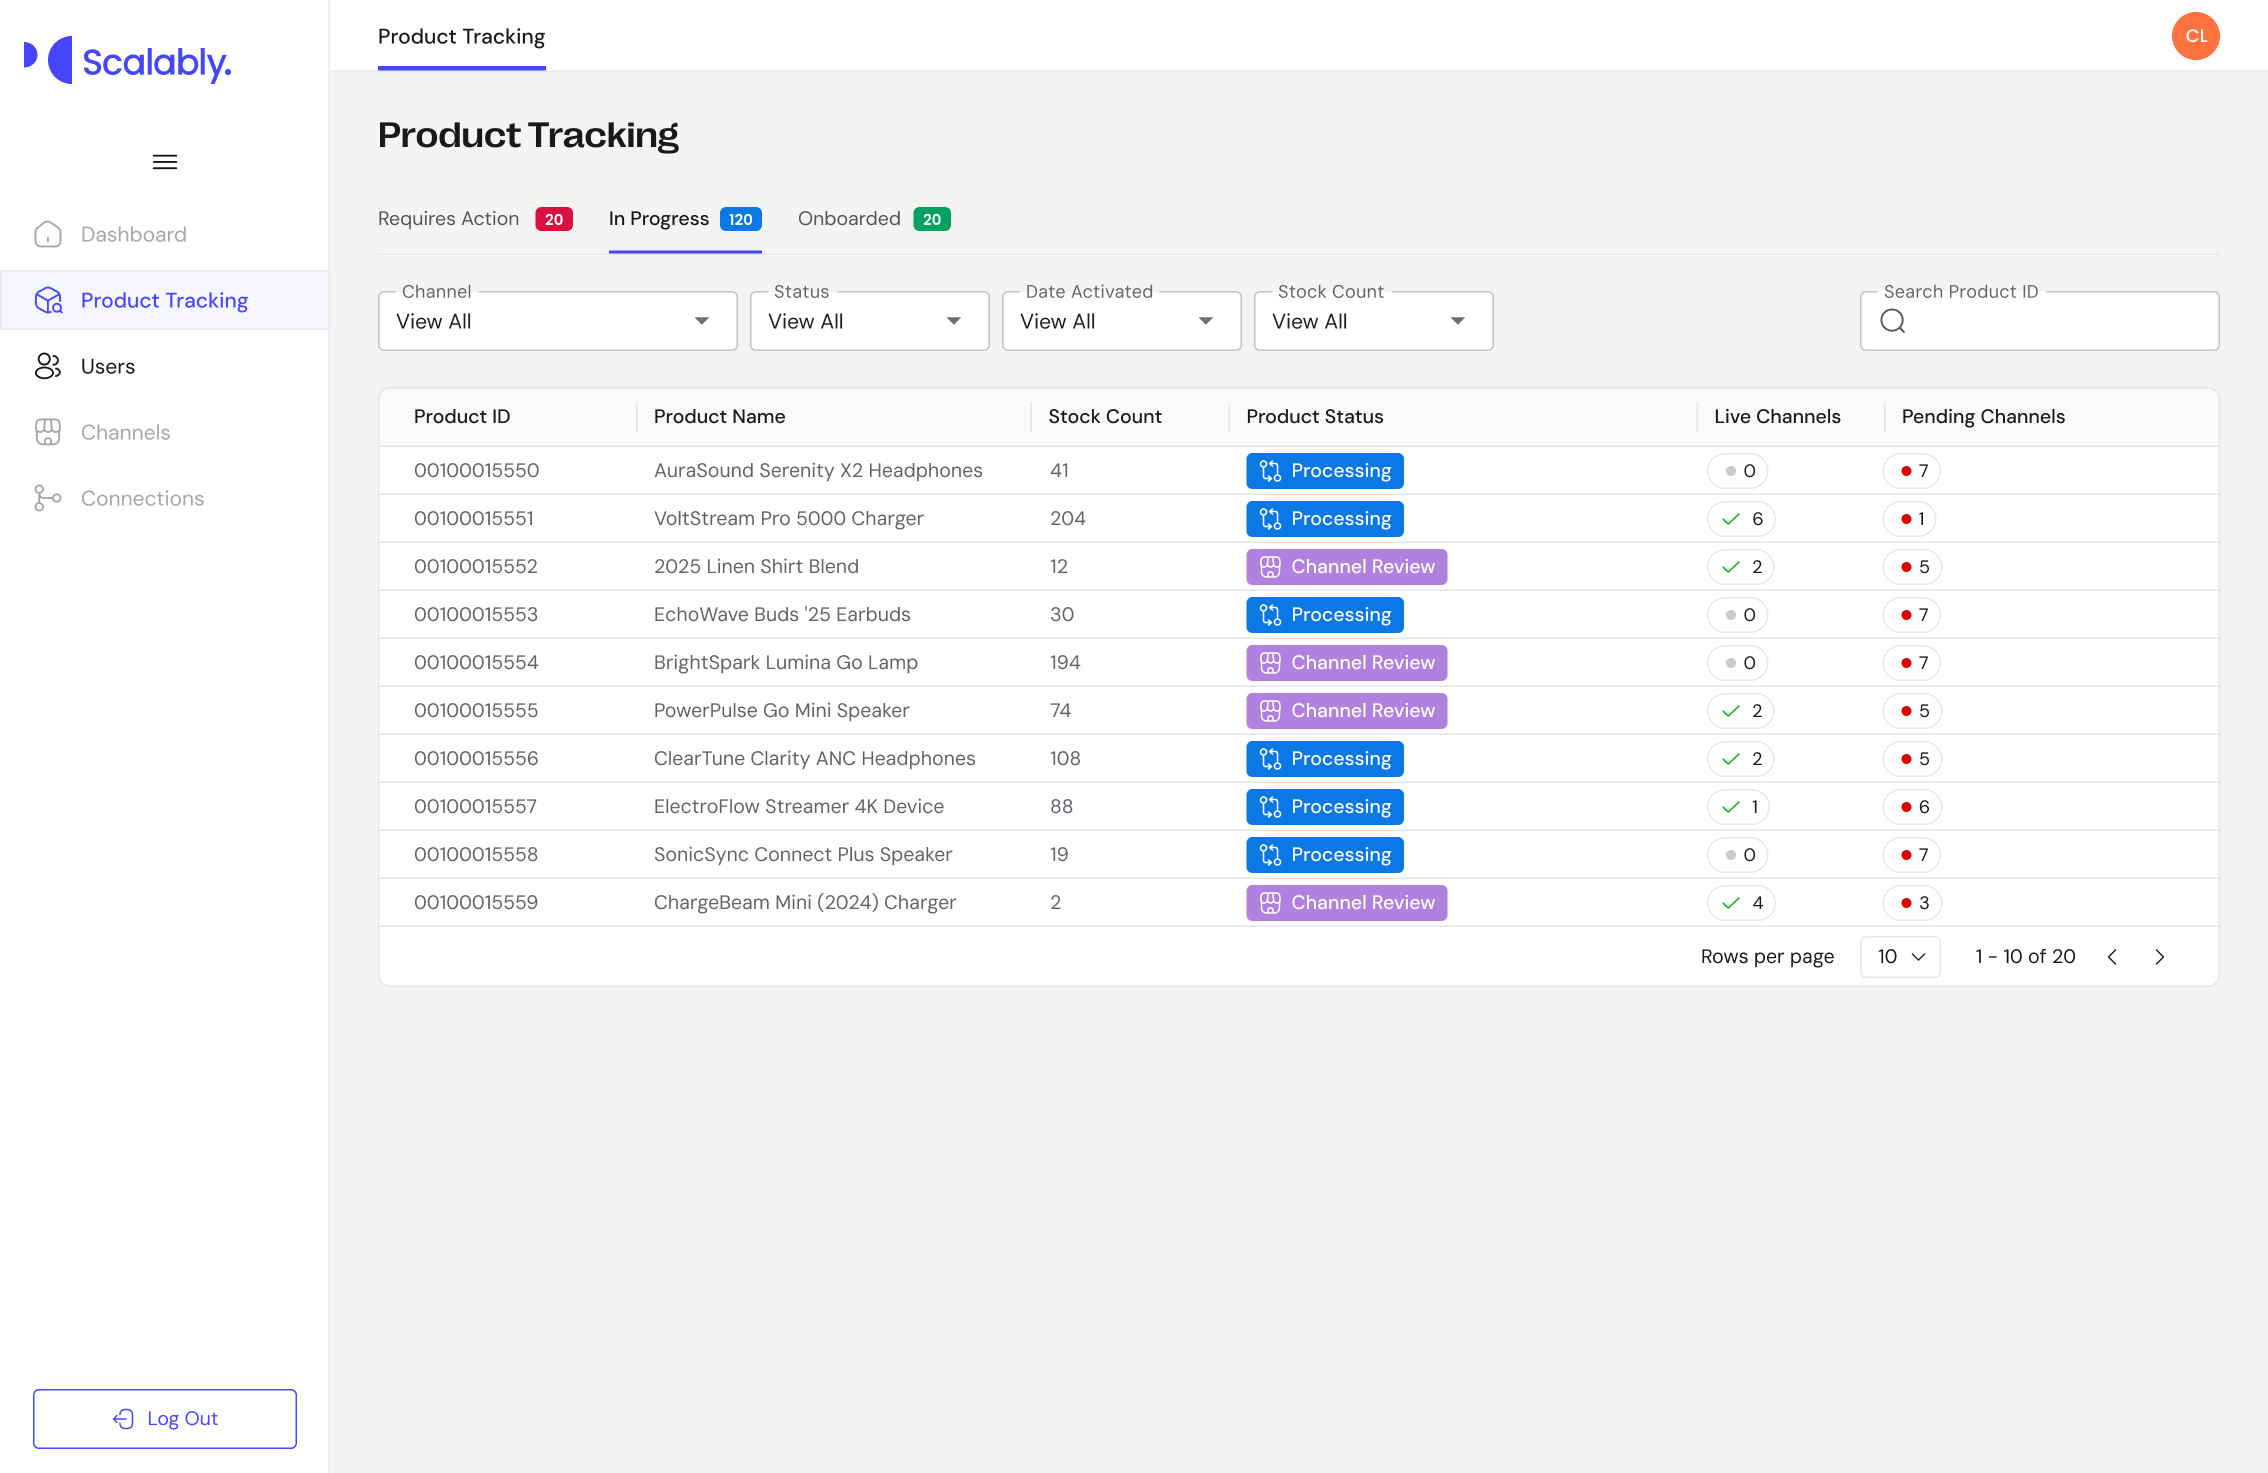Go to previous page arrow
The image size is (2268, 1473).
[2112, 957]
